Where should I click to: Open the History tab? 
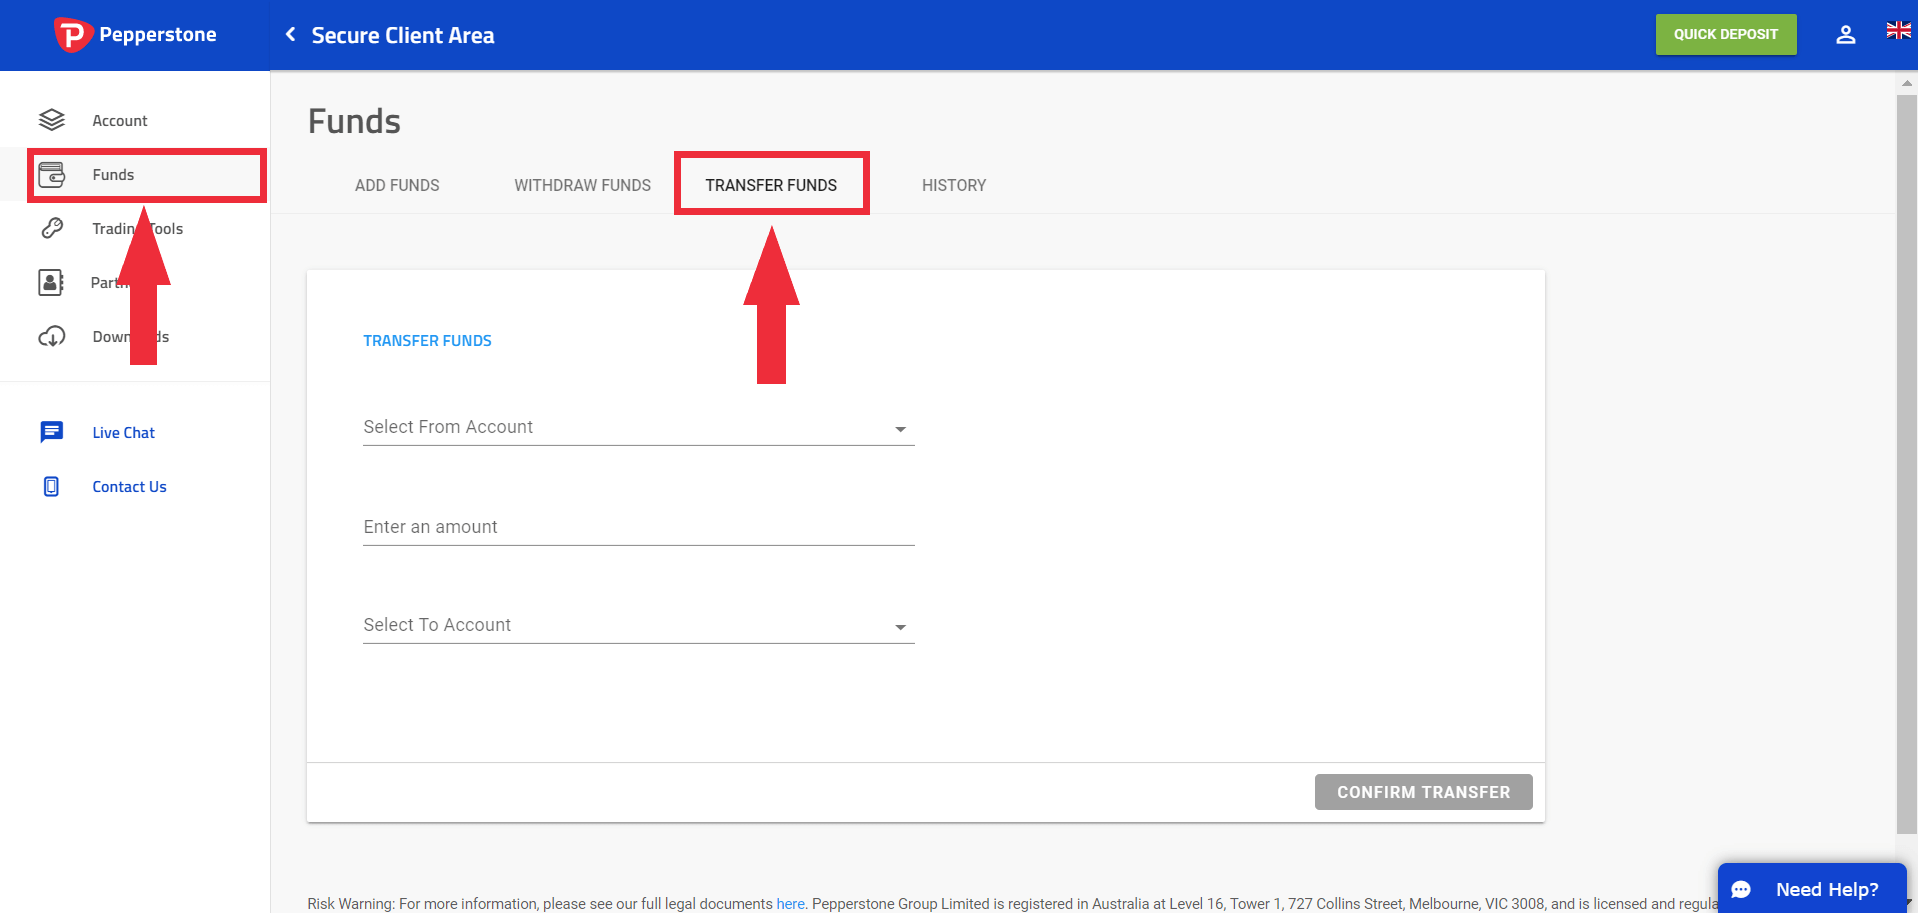(x=954, y=185)
